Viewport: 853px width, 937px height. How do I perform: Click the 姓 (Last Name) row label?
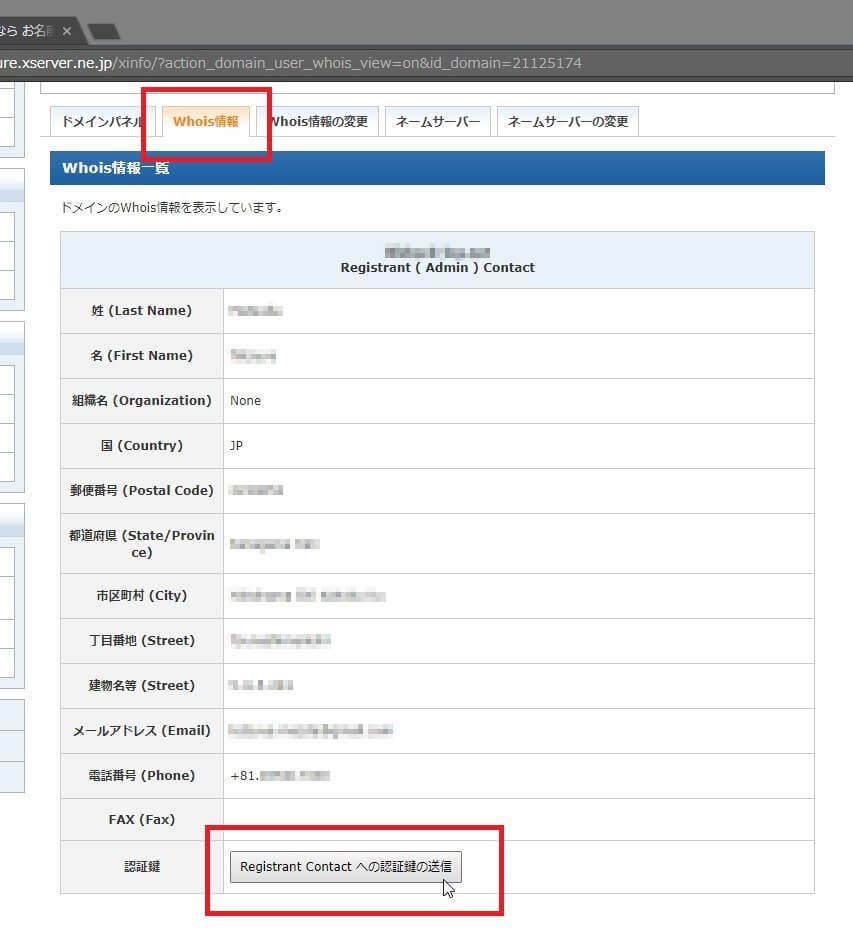[x=141, y=311]
